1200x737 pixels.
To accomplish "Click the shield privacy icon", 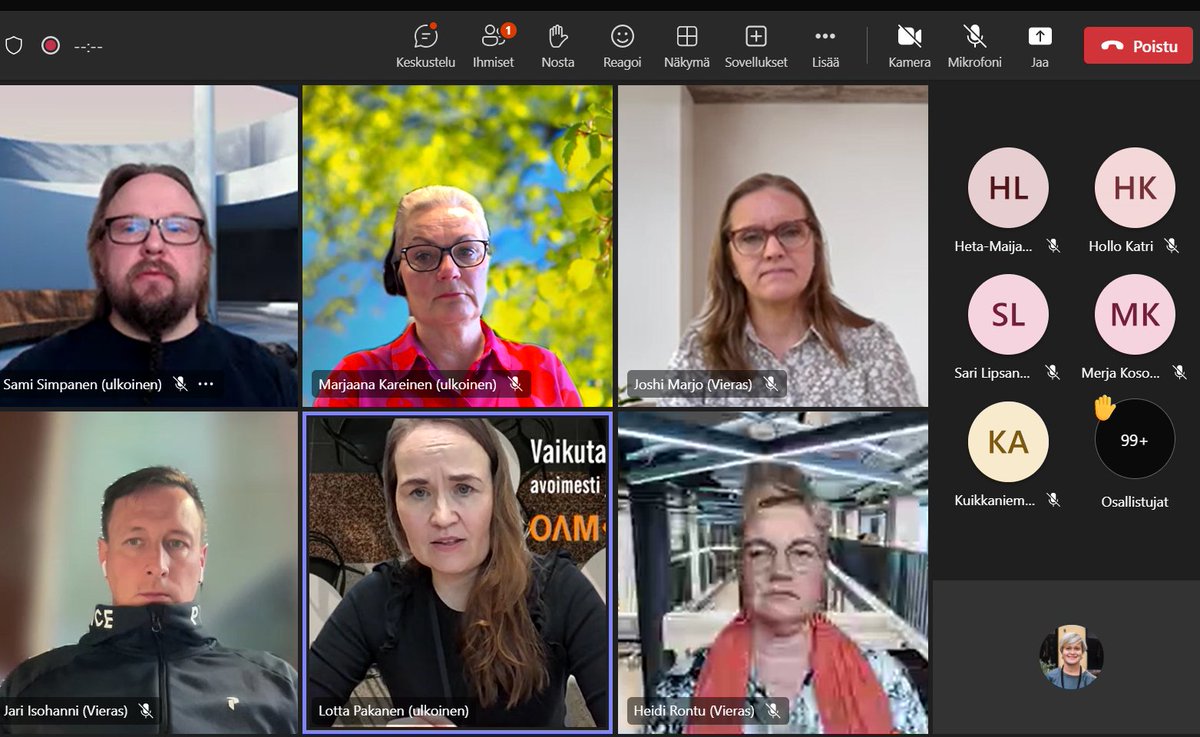I will [x=14, y=45].
